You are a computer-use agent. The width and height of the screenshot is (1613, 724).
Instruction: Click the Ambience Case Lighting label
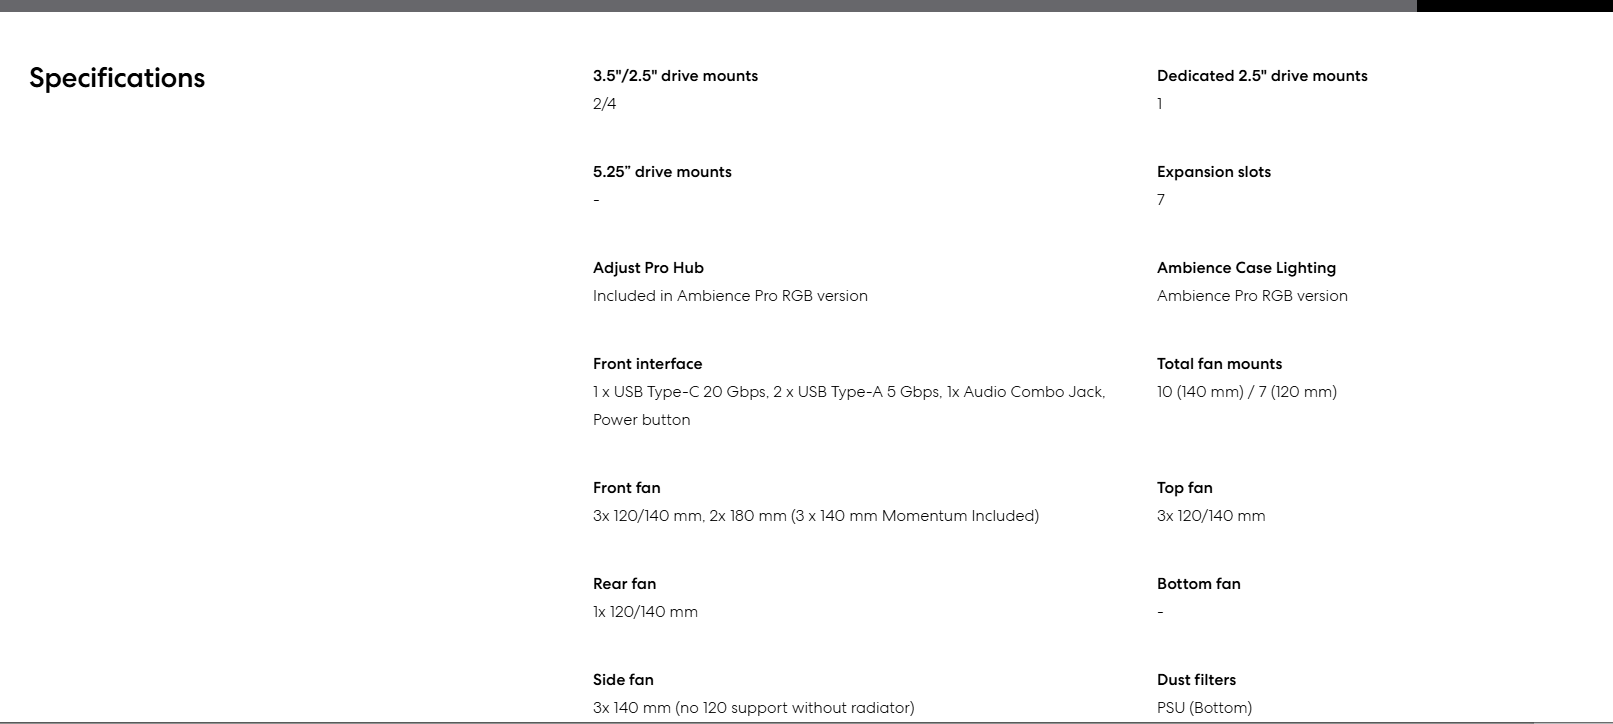[x=1246, y=268]
